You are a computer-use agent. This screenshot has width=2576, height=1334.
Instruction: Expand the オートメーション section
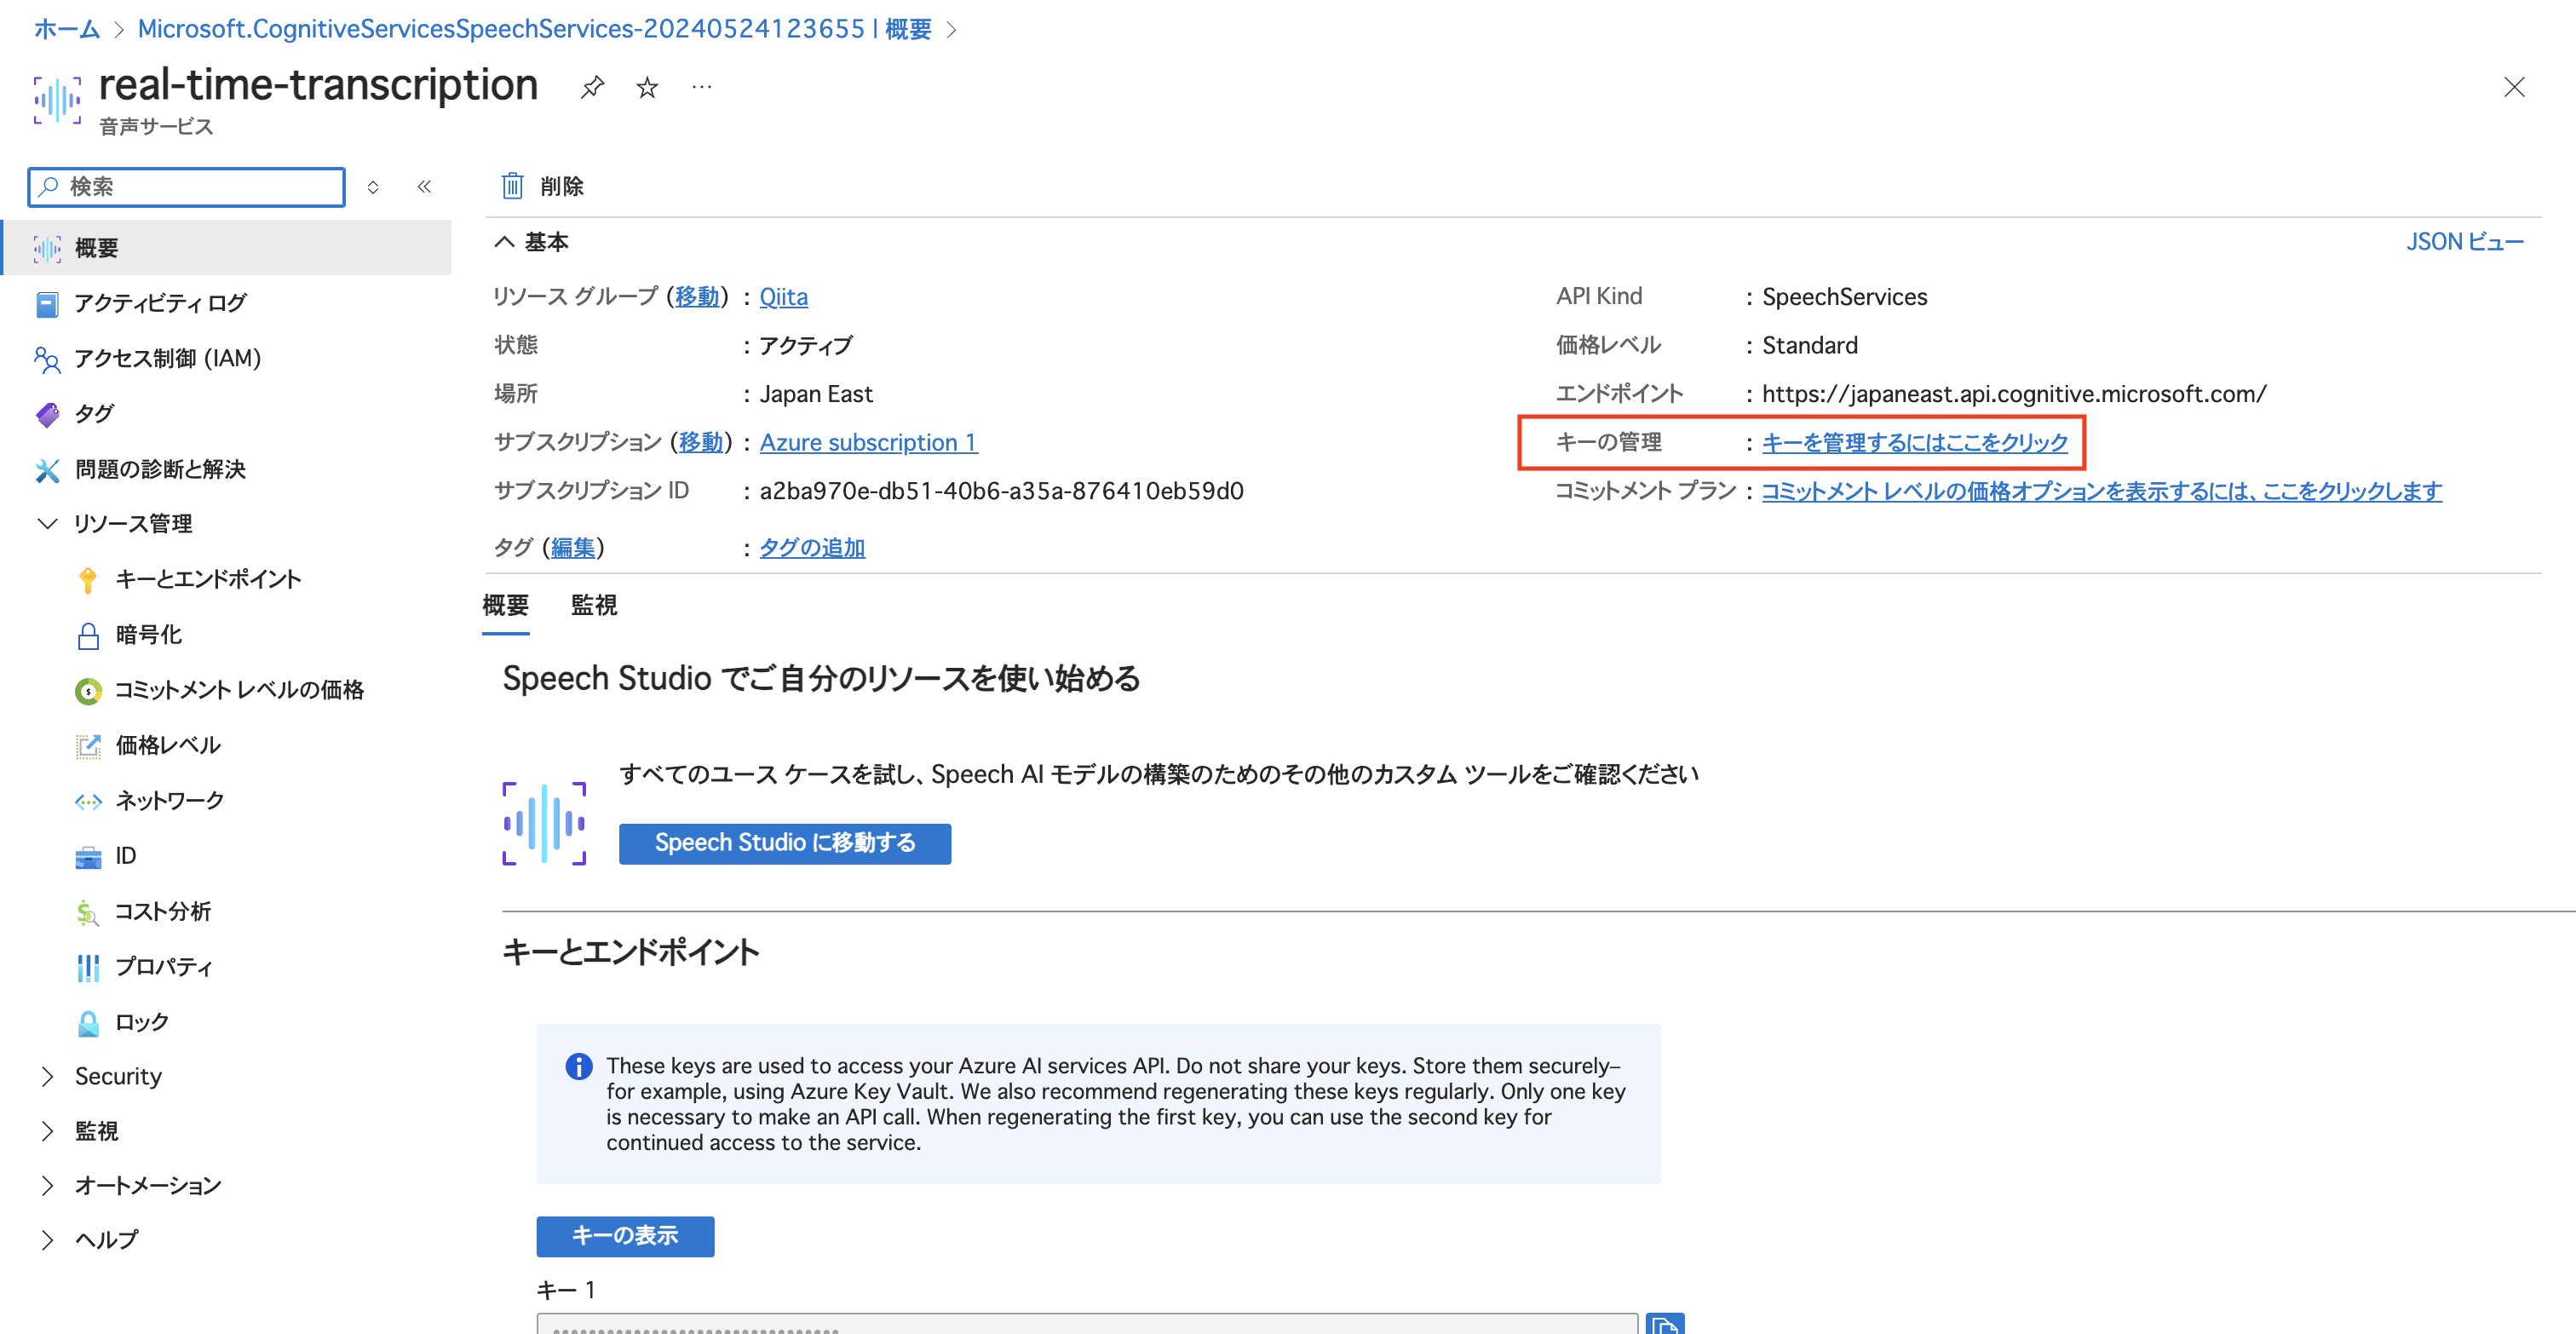point(47,1186)
